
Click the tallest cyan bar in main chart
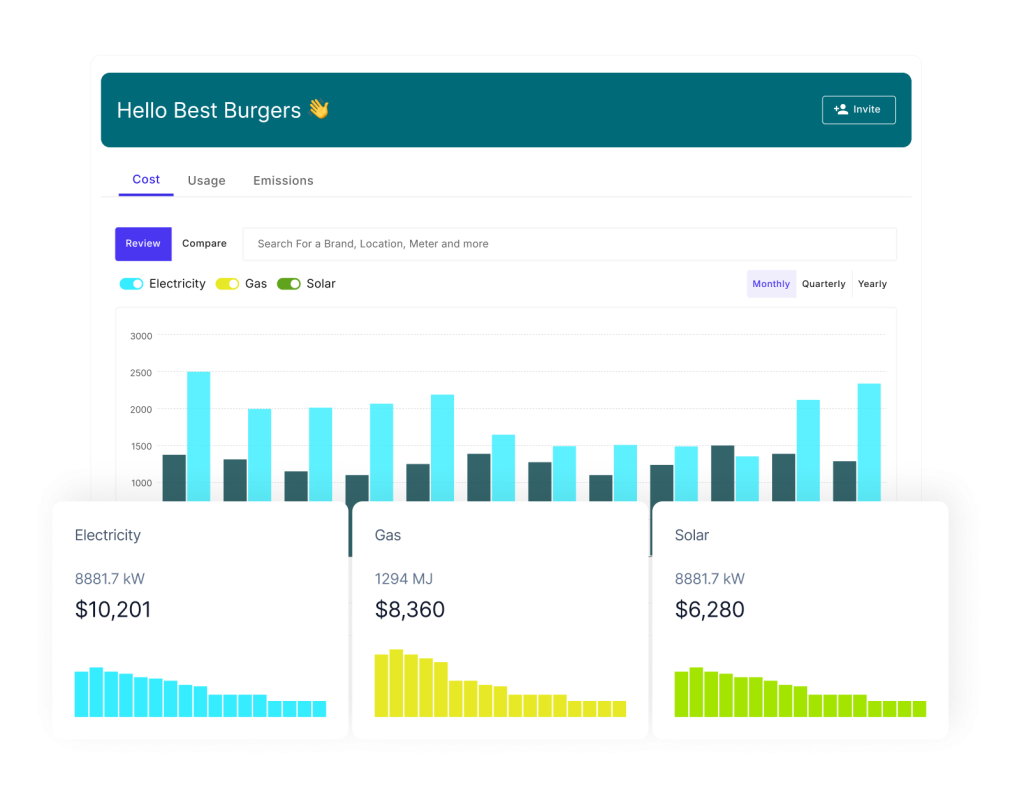click(x=199, y=435)
